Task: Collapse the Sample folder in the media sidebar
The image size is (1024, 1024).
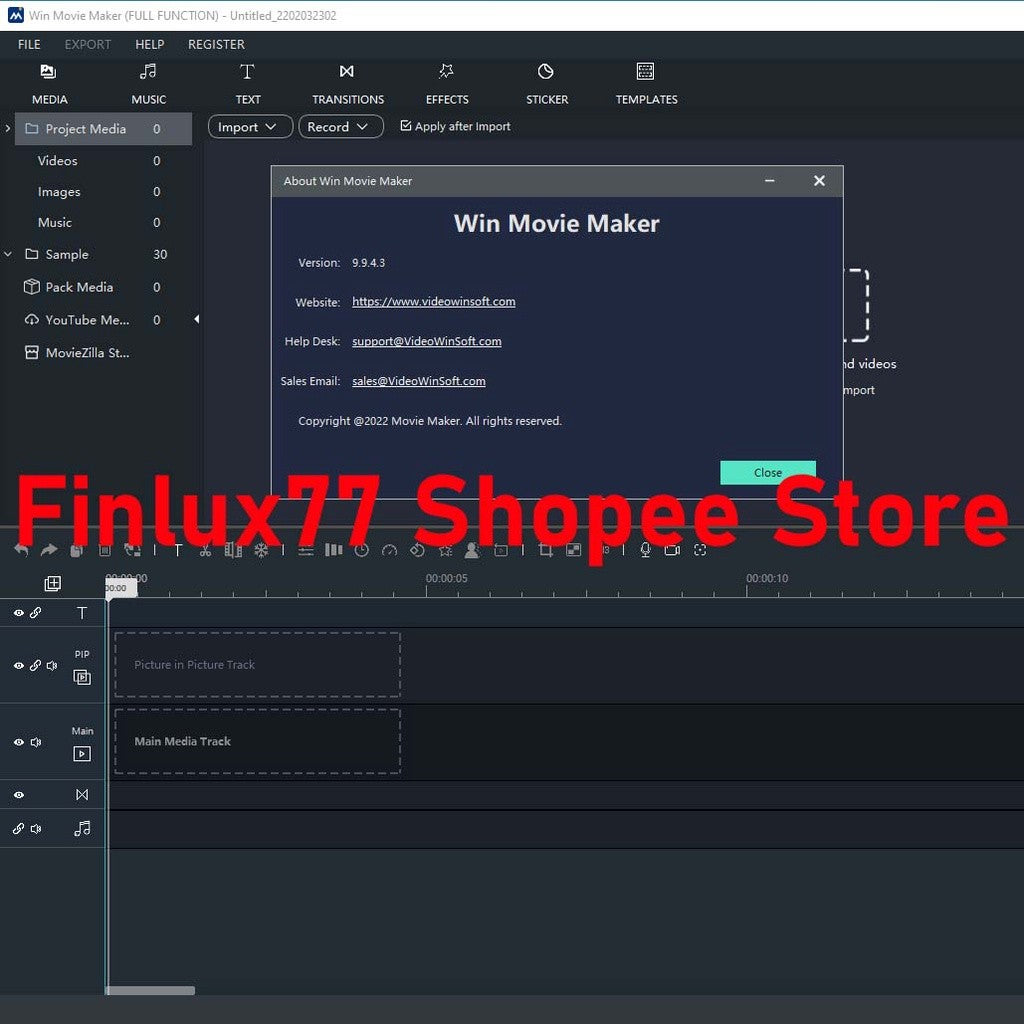Action: (x=8, y=254)
